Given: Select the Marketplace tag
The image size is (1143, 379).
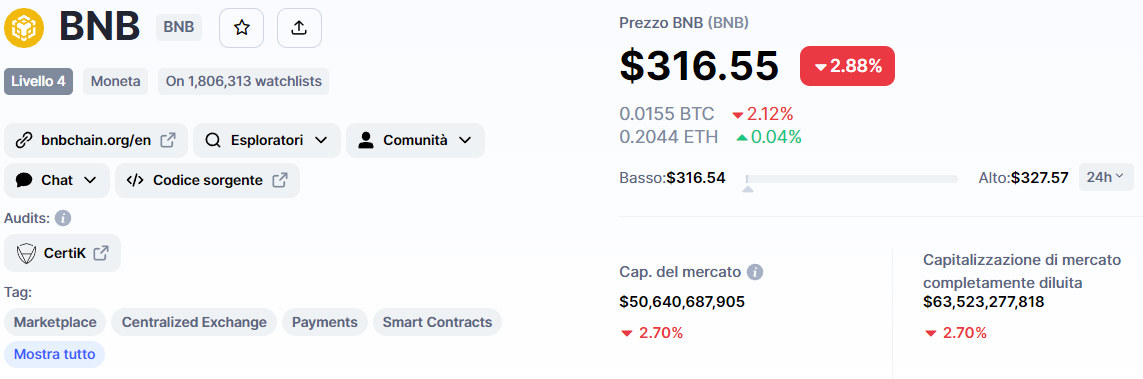Looking at the screenshot, I should coord(55,322).
